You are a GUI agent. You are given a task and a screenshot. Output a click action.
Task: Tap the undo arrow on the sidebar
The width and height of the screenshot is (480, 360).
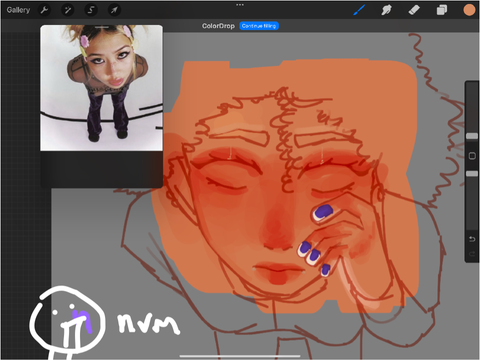[472, 239]
